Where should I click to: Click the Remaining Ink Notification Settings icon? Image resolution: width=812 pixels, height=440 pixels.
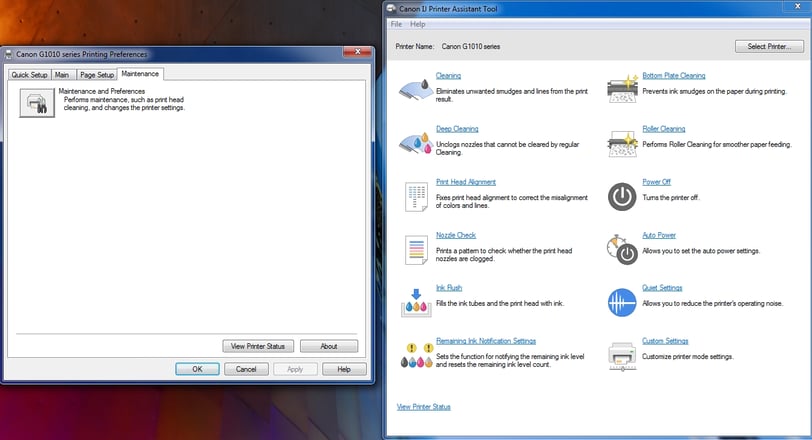(416, 355)
